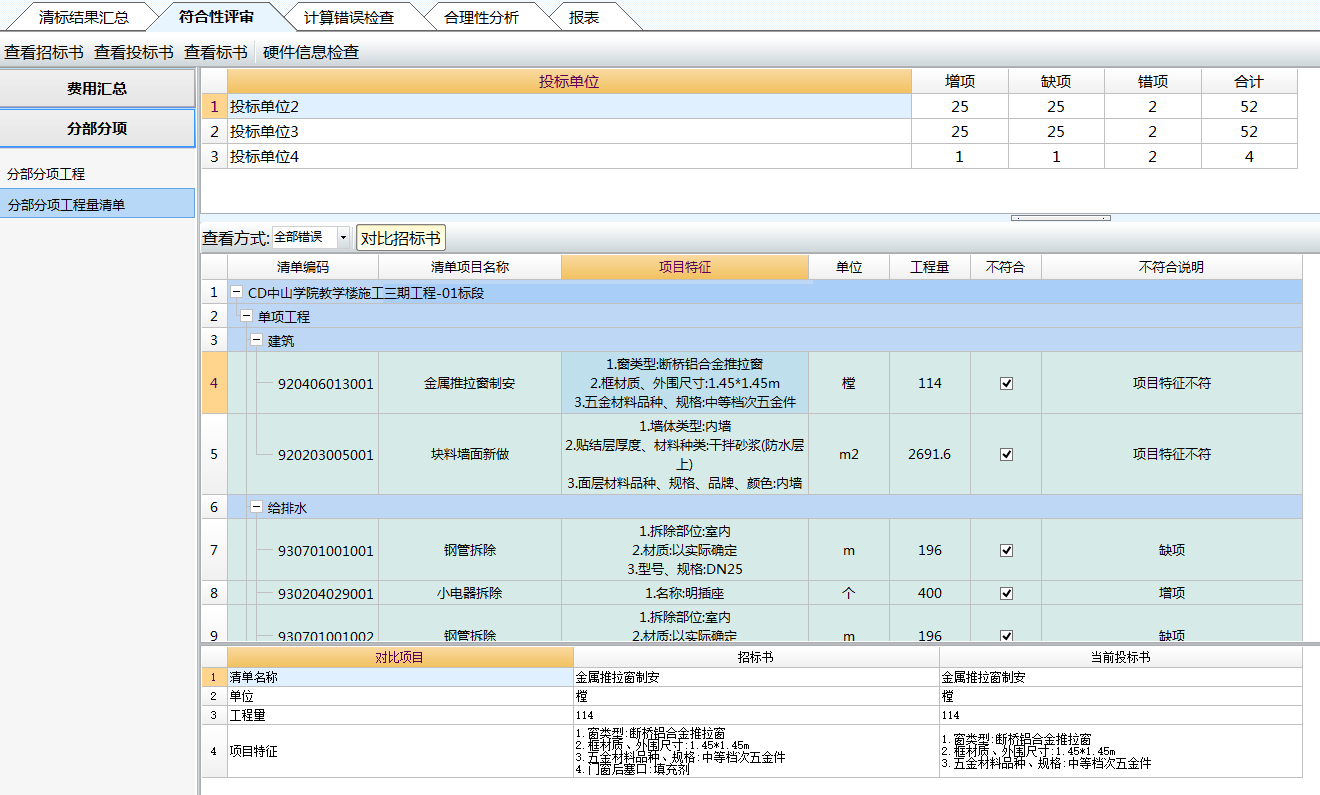Click the splitter handle below the bidder table

1060,217
